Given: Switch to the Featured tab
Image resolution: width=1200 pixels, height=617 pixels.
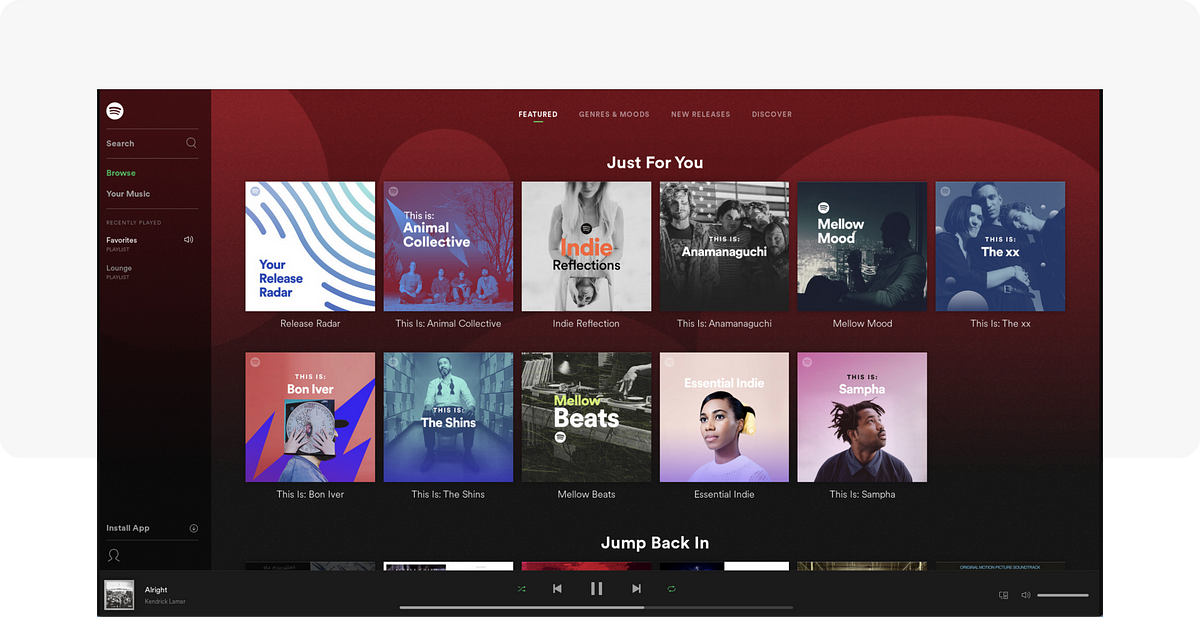Looking at the screenshot, I should (x=538, y=114).
